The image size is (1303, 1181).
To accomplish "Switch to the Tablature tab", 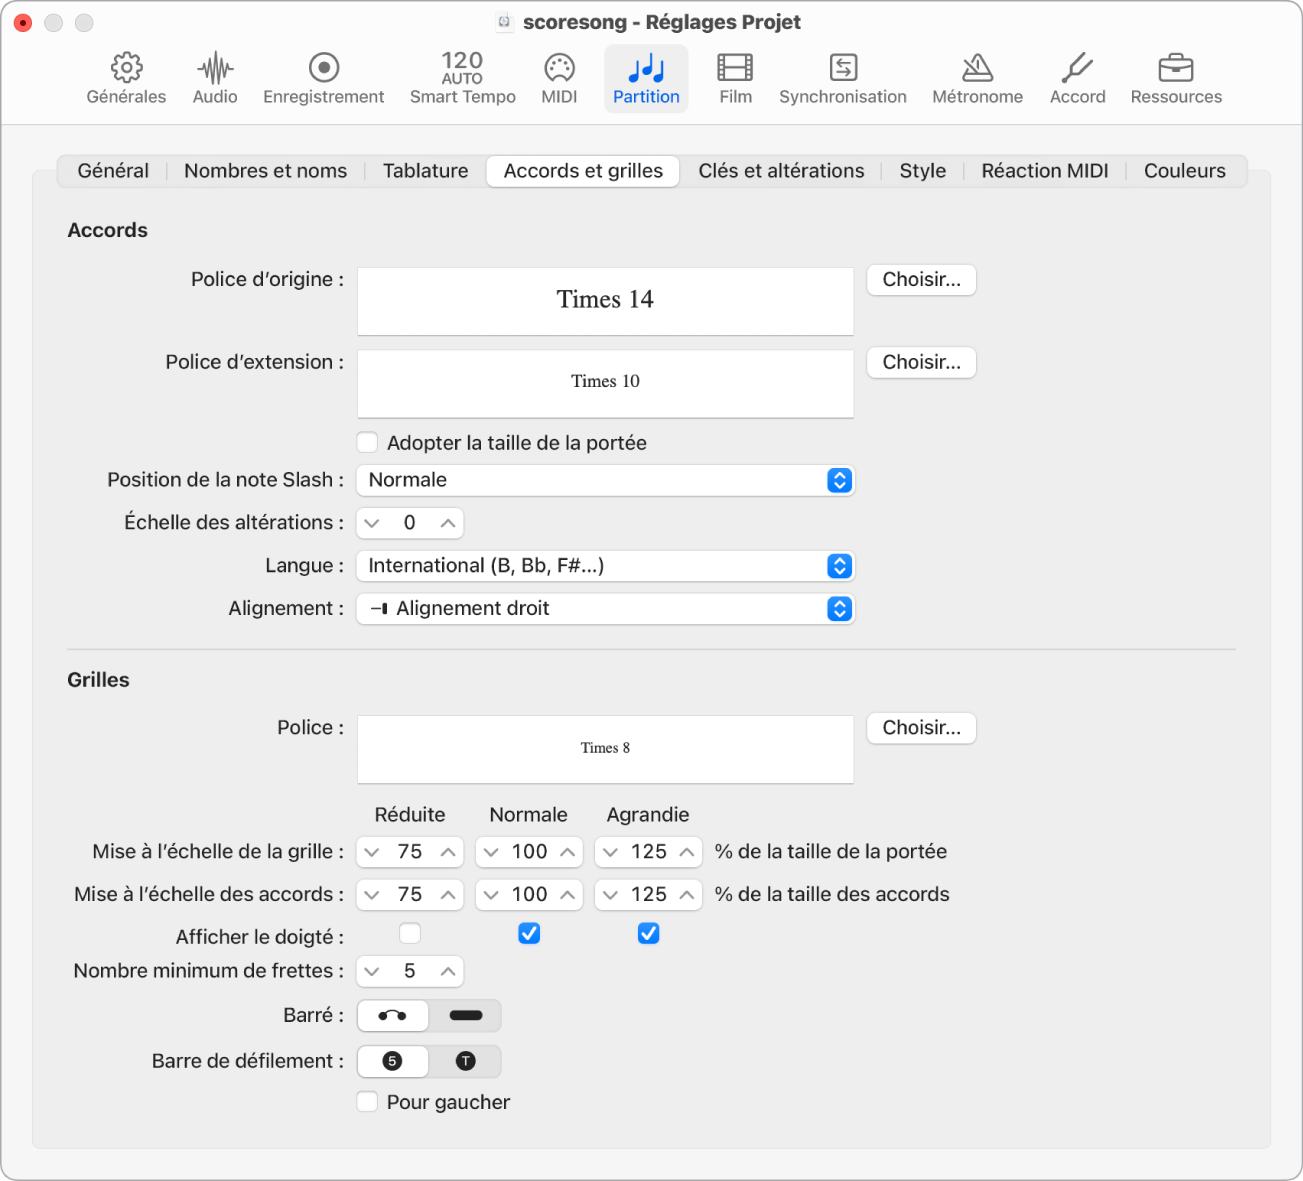I will tap(425, 171).
